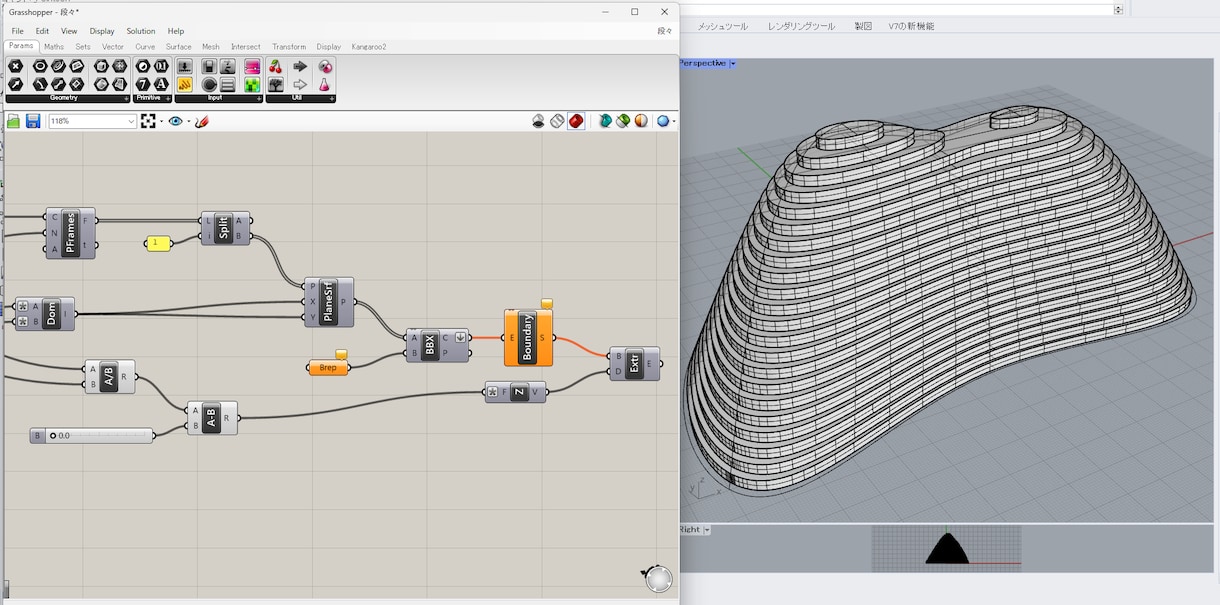Toggle the red shaded preview mode
This screenshot has height=605, width=1220.
pyautogui.click(x=576, y=121)
